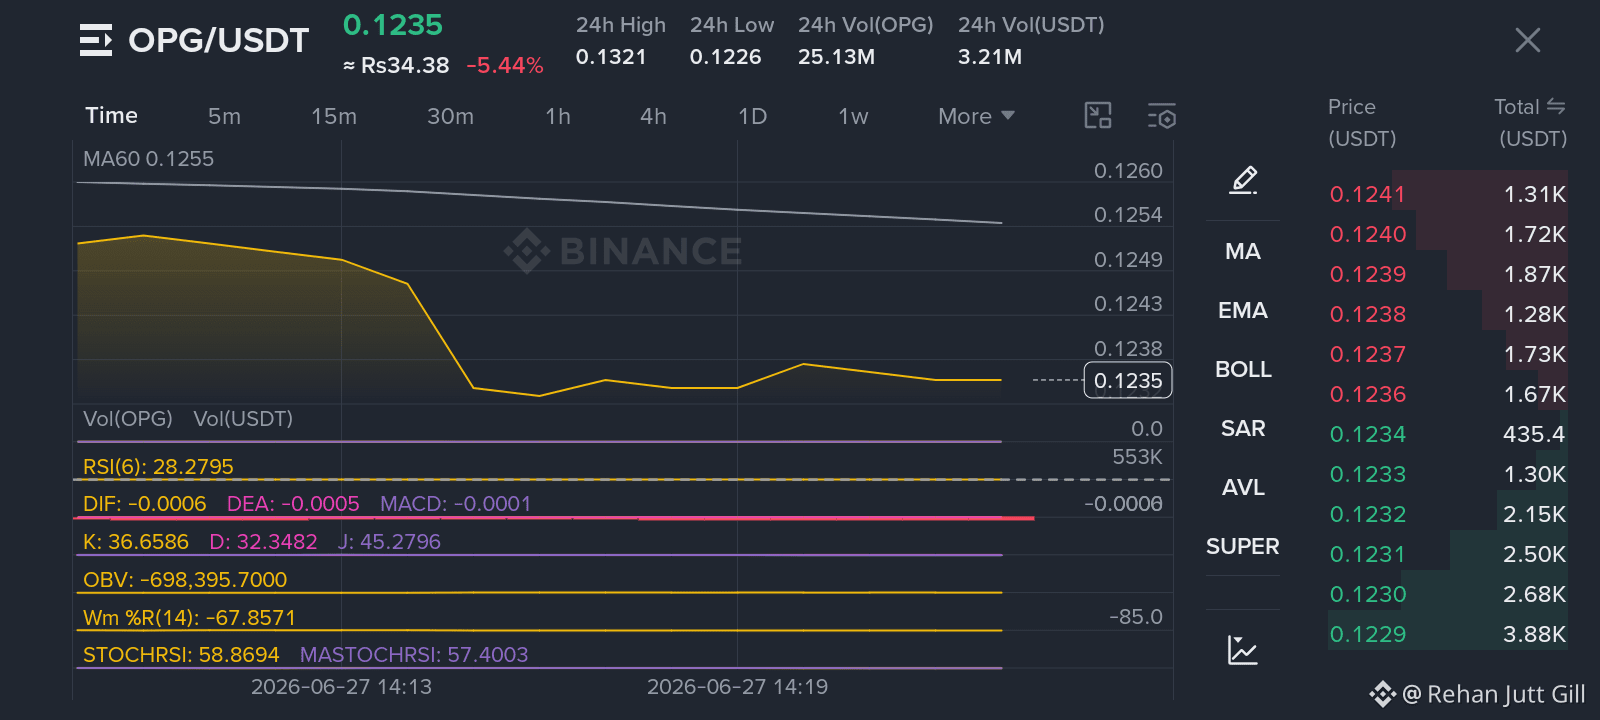
Task: Select ask price 0.1241 in order book
Action: pos(1367,194)
